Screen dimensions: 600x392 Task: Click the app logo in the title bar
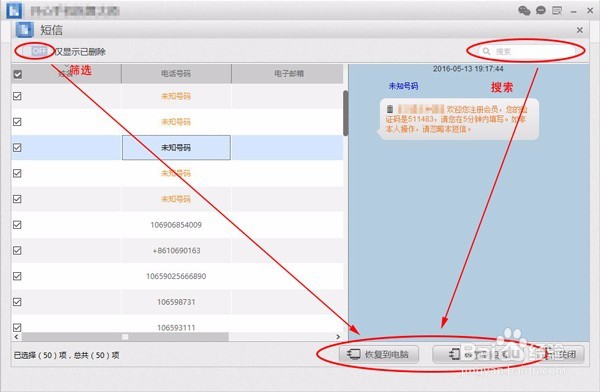click(14, 10)
